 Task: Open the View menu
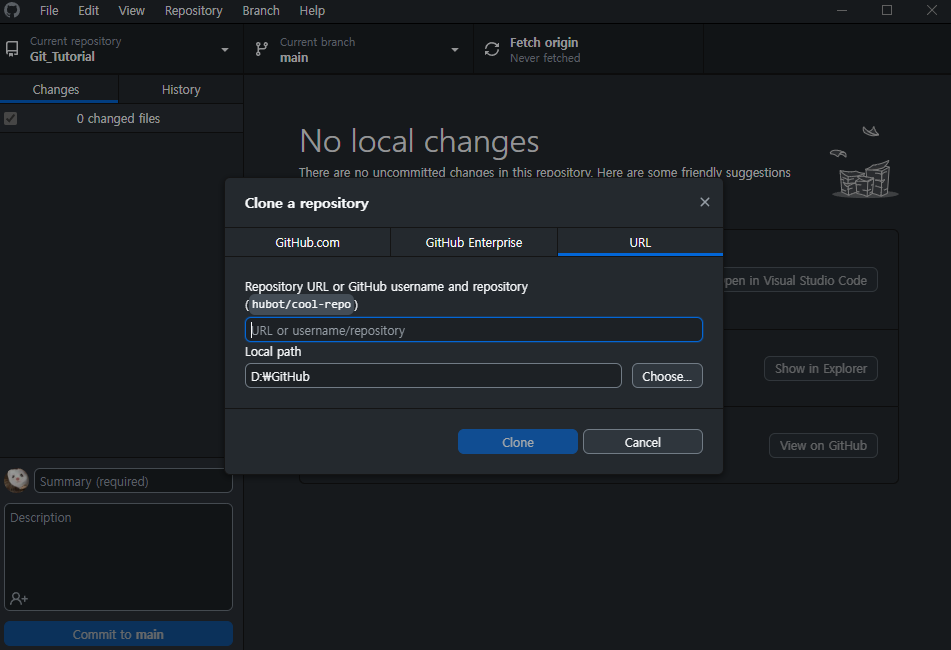pos(132,10)
